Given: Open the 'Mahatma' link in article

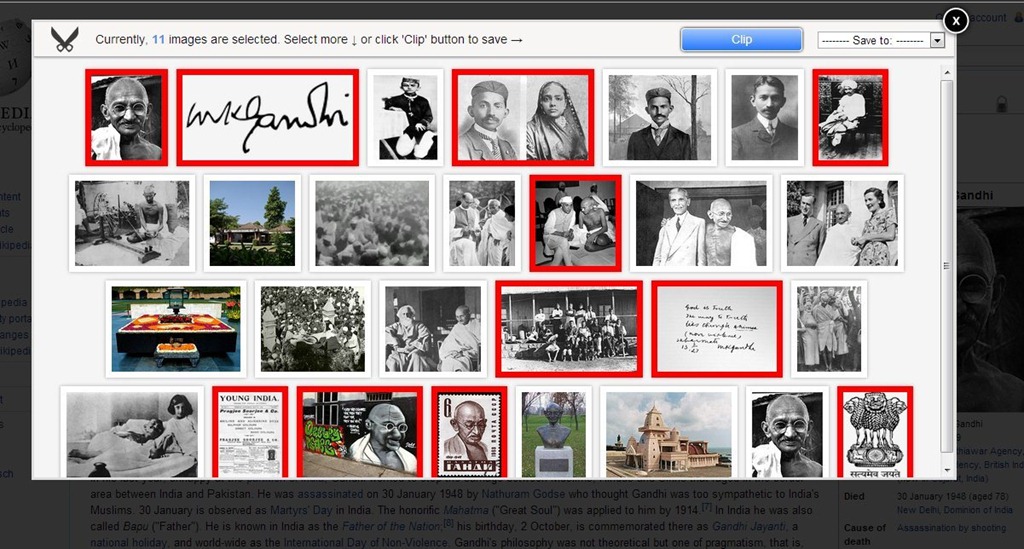Looking at the screenshot, I should [466, 510].
